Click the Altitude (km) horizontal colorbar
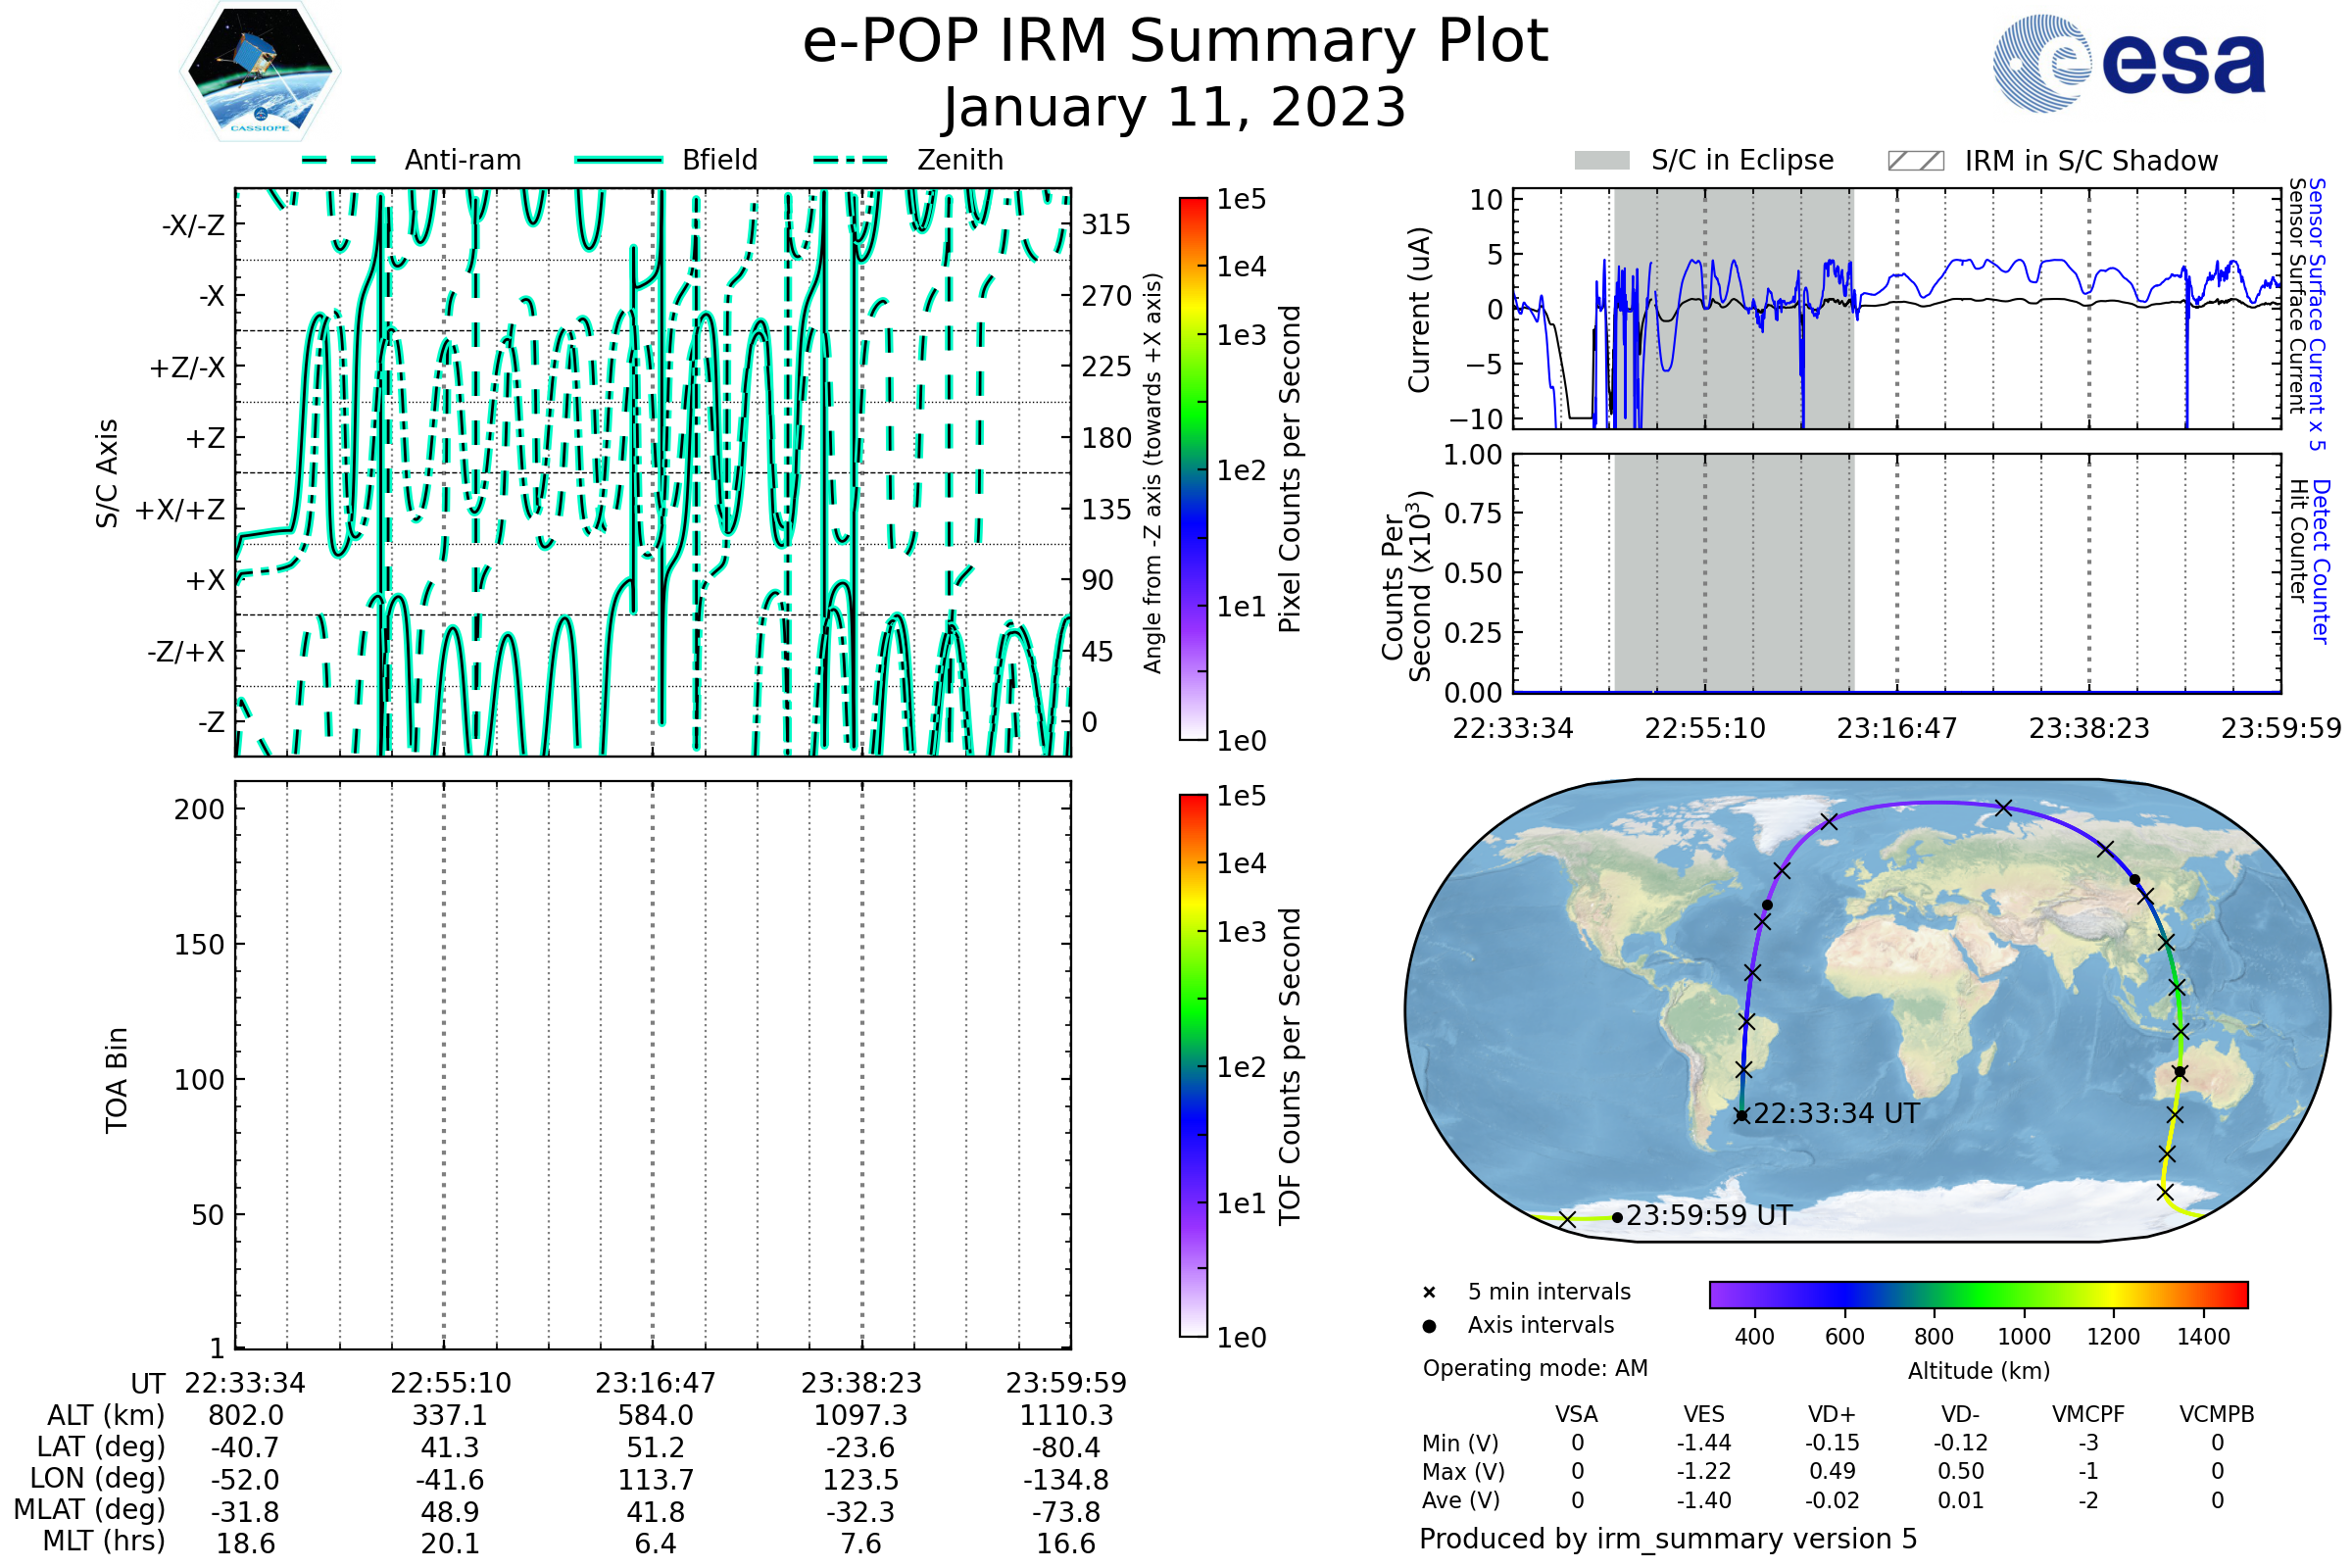 click(1978, 1294)
